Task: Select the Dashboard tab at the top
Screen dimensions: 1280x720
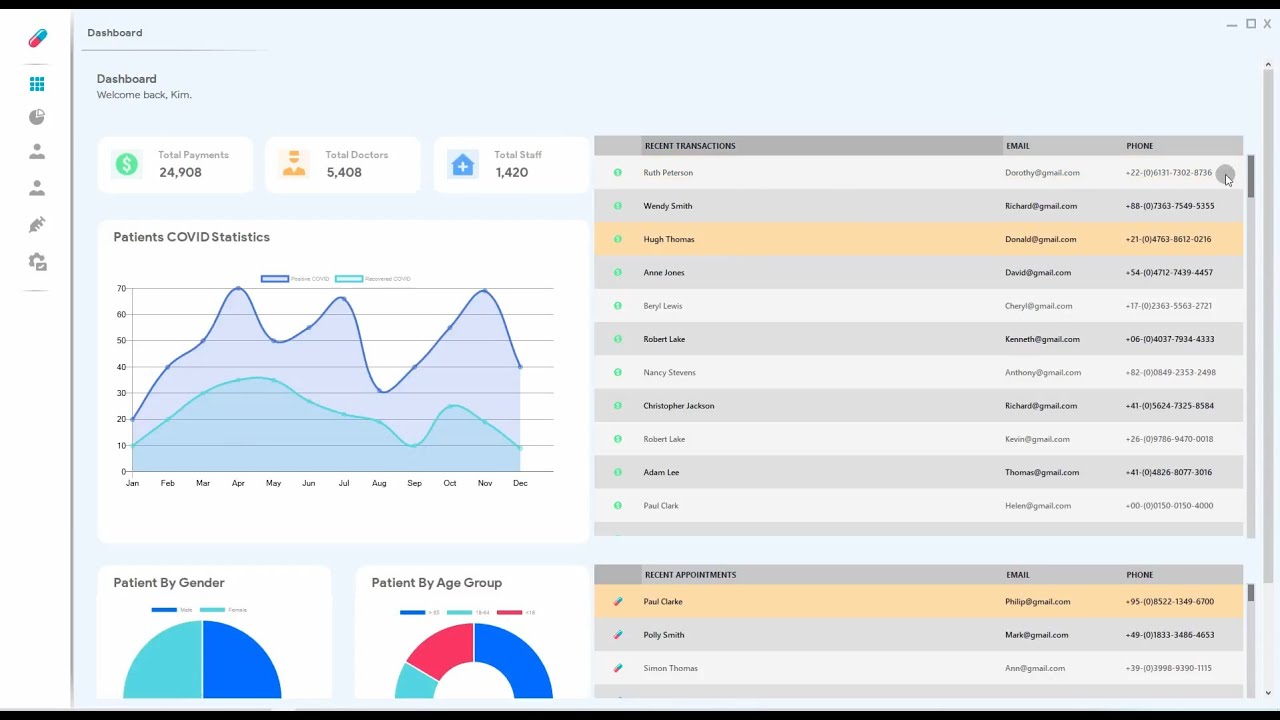Action: click(115, 33)
